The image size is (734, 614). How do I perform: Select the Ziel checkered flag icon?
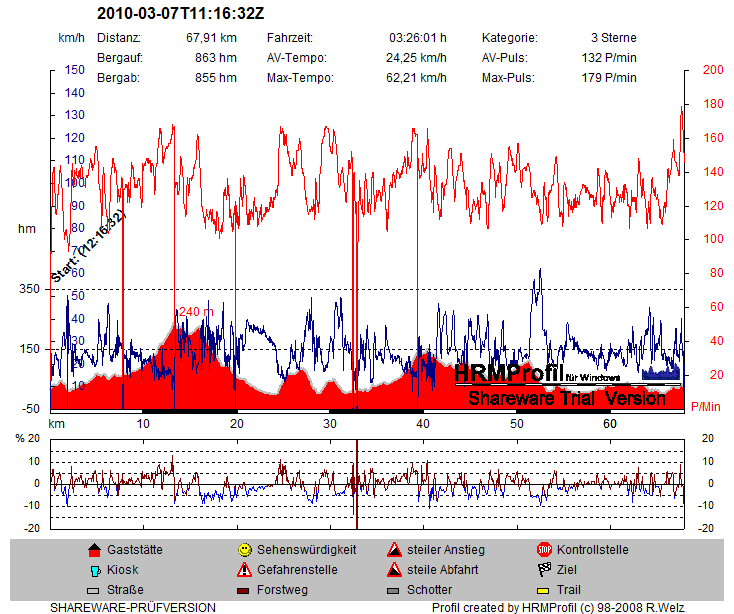pos(544,570)
